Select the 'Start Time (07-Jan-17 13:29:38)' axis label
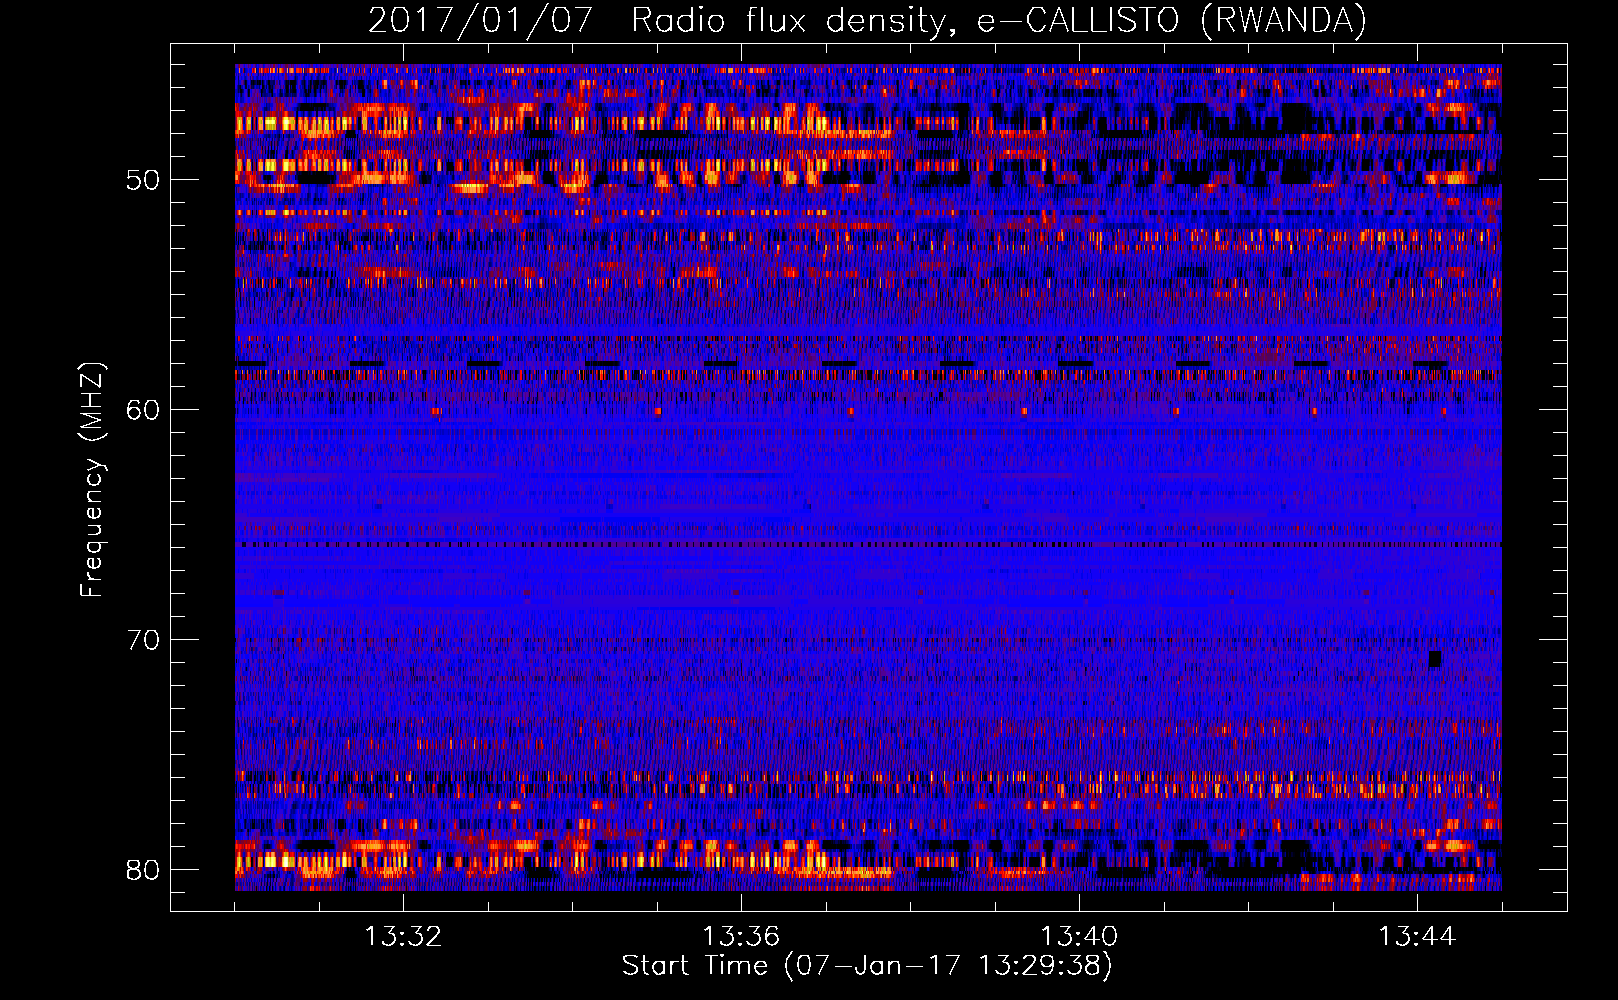Viewport: 1618px width, 1000px height. 867,966
